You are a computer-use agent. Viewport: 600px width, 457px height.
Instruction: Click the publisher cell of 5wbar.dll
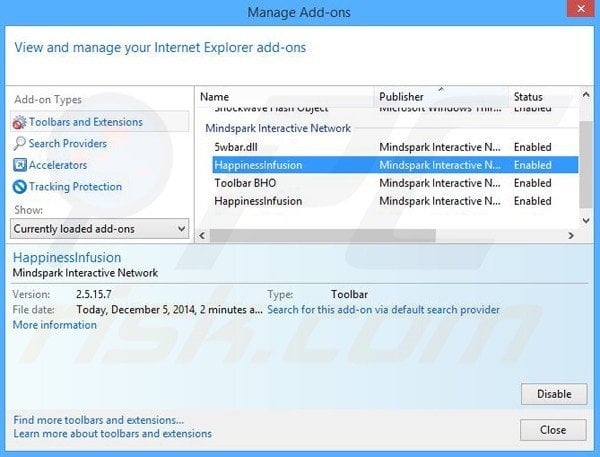click(x=440, y=147)
